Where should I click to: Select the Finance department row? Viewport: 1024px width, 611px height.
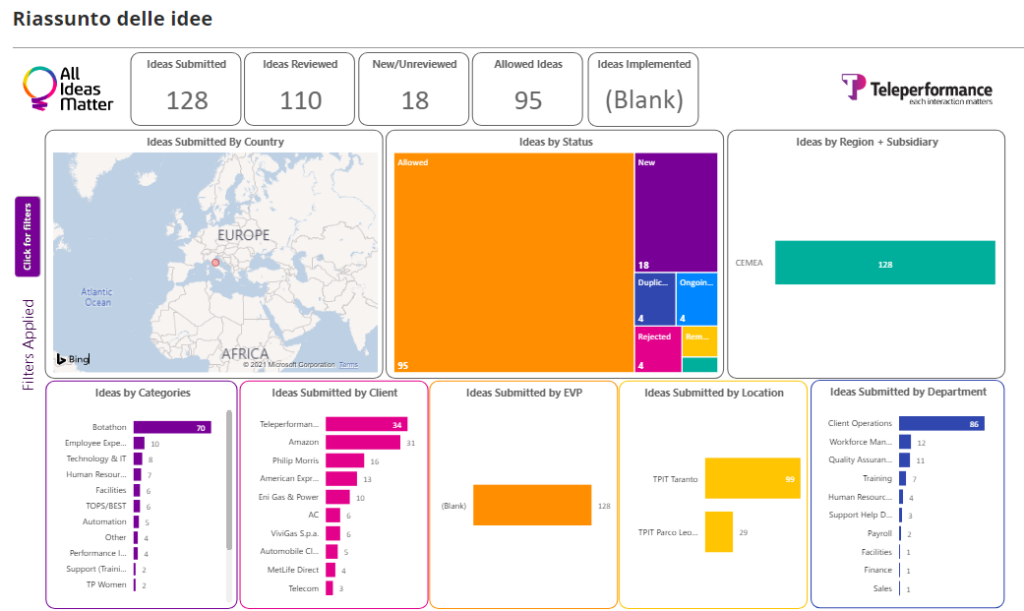point(888,570)
